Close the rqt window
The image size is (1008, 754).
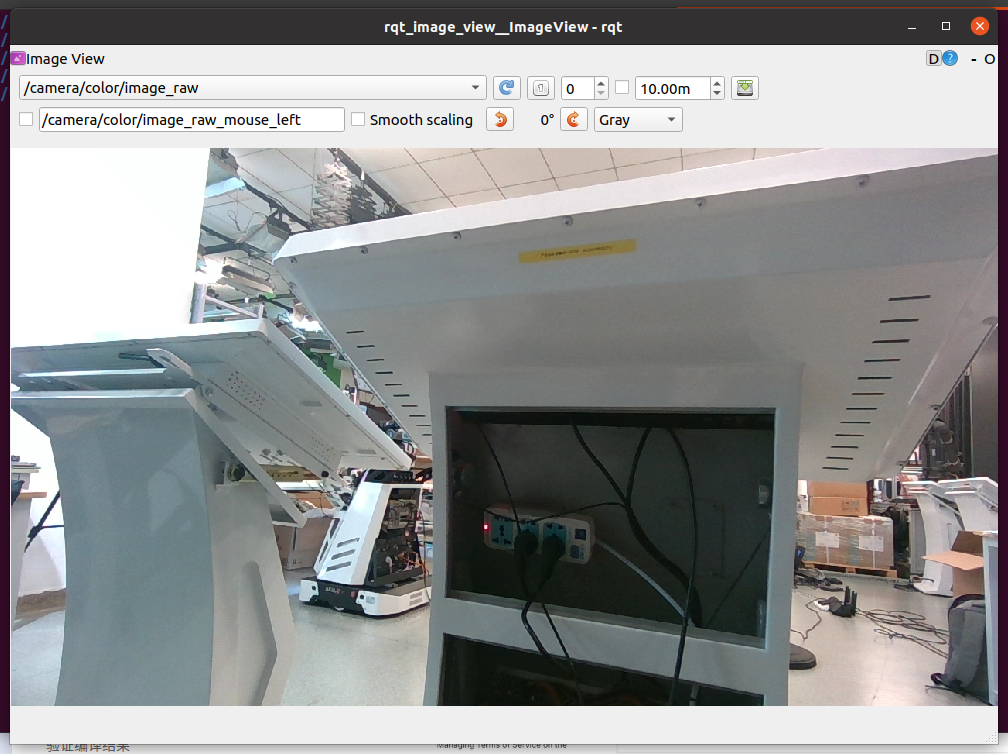coord(980,26)
